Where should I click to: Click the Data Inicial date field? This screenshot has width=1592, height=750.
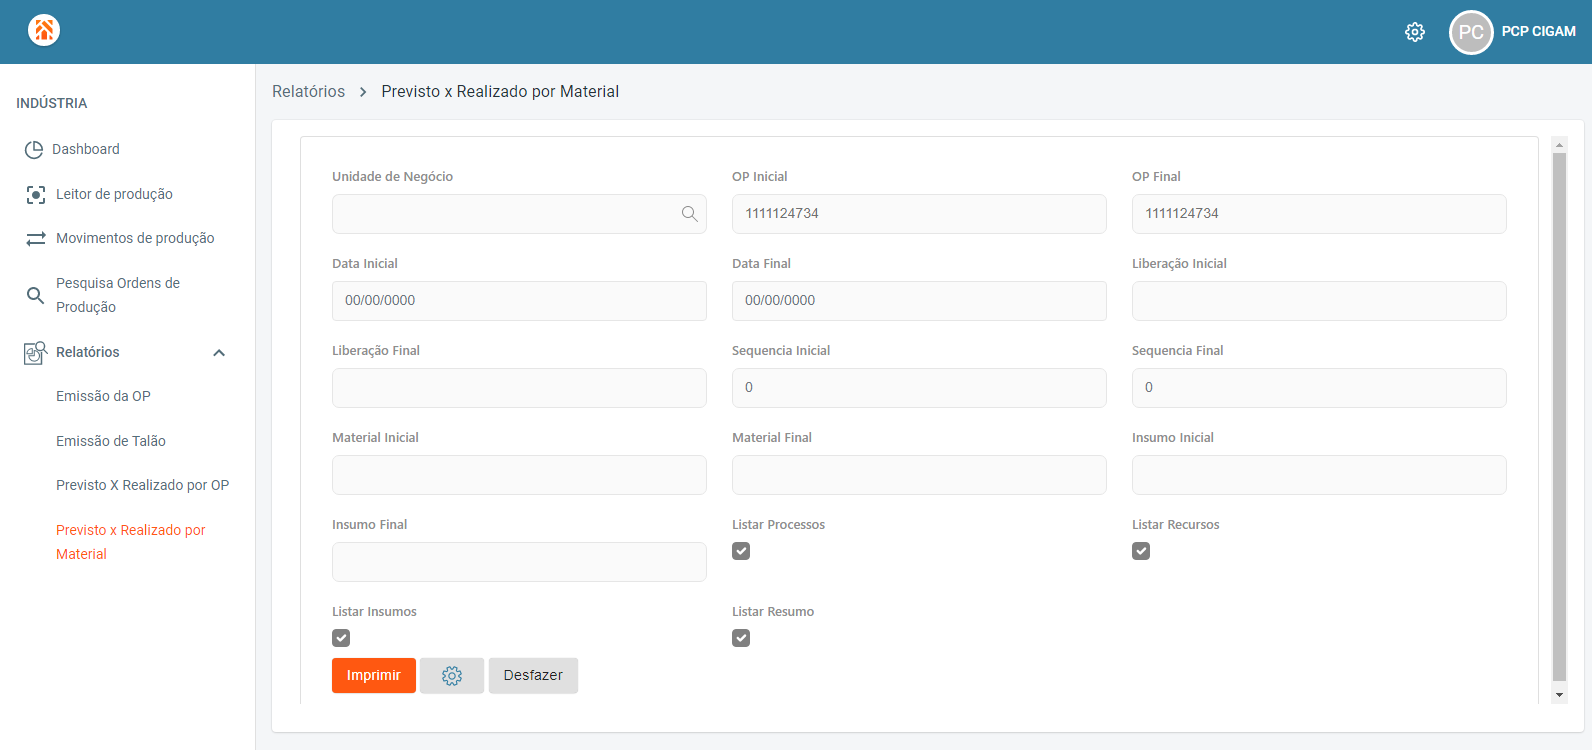point(519,301)
